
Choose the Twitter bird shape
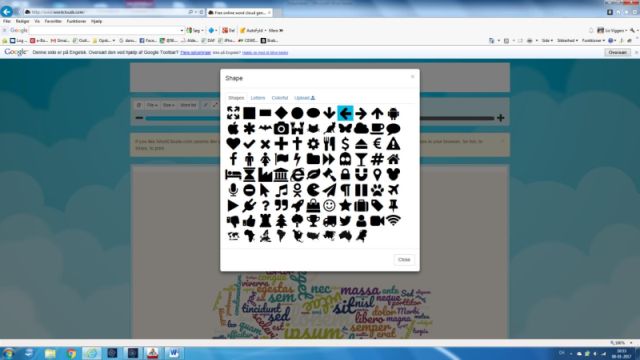(345, 221)
